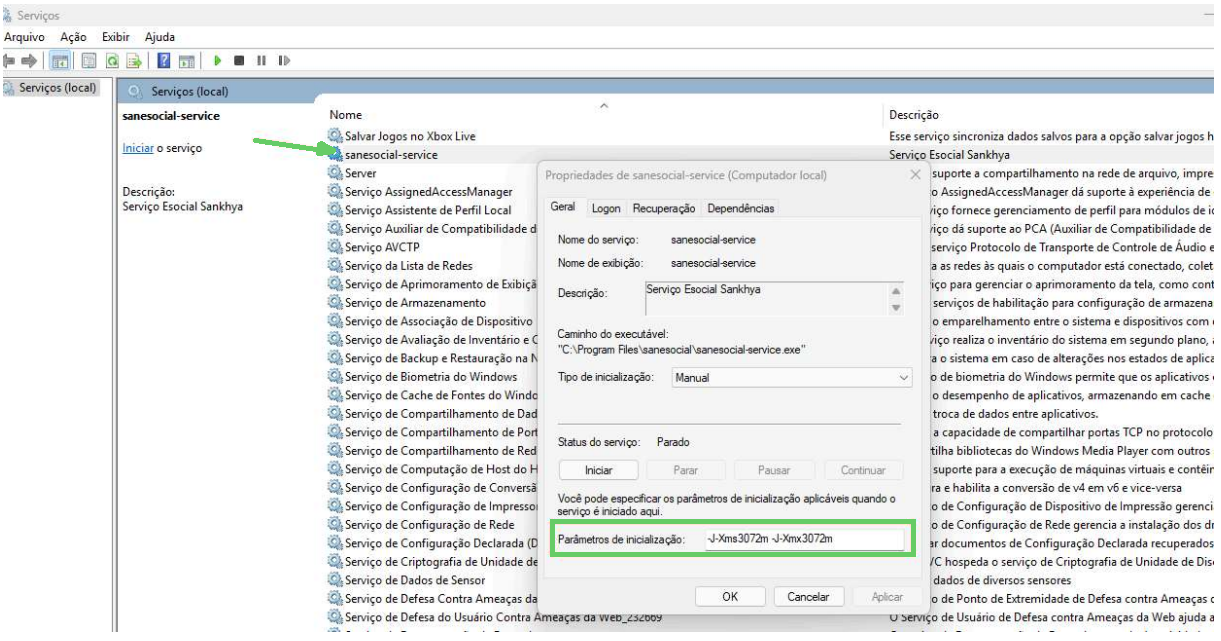Click the Serviços (local) header icon in the right pane

135,92
